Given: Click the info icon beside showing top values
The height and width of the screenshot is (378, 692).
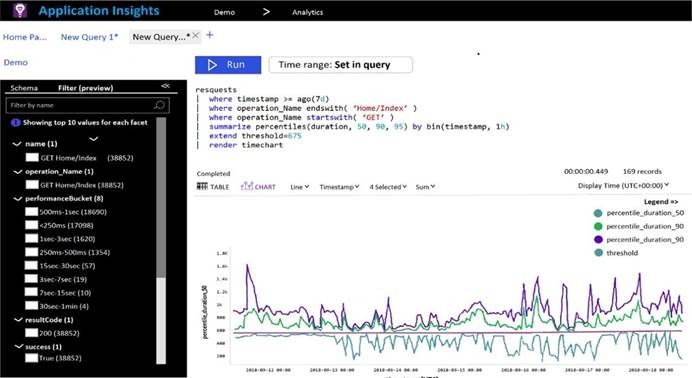Looking at the screenshot, I should click(15, 123).
